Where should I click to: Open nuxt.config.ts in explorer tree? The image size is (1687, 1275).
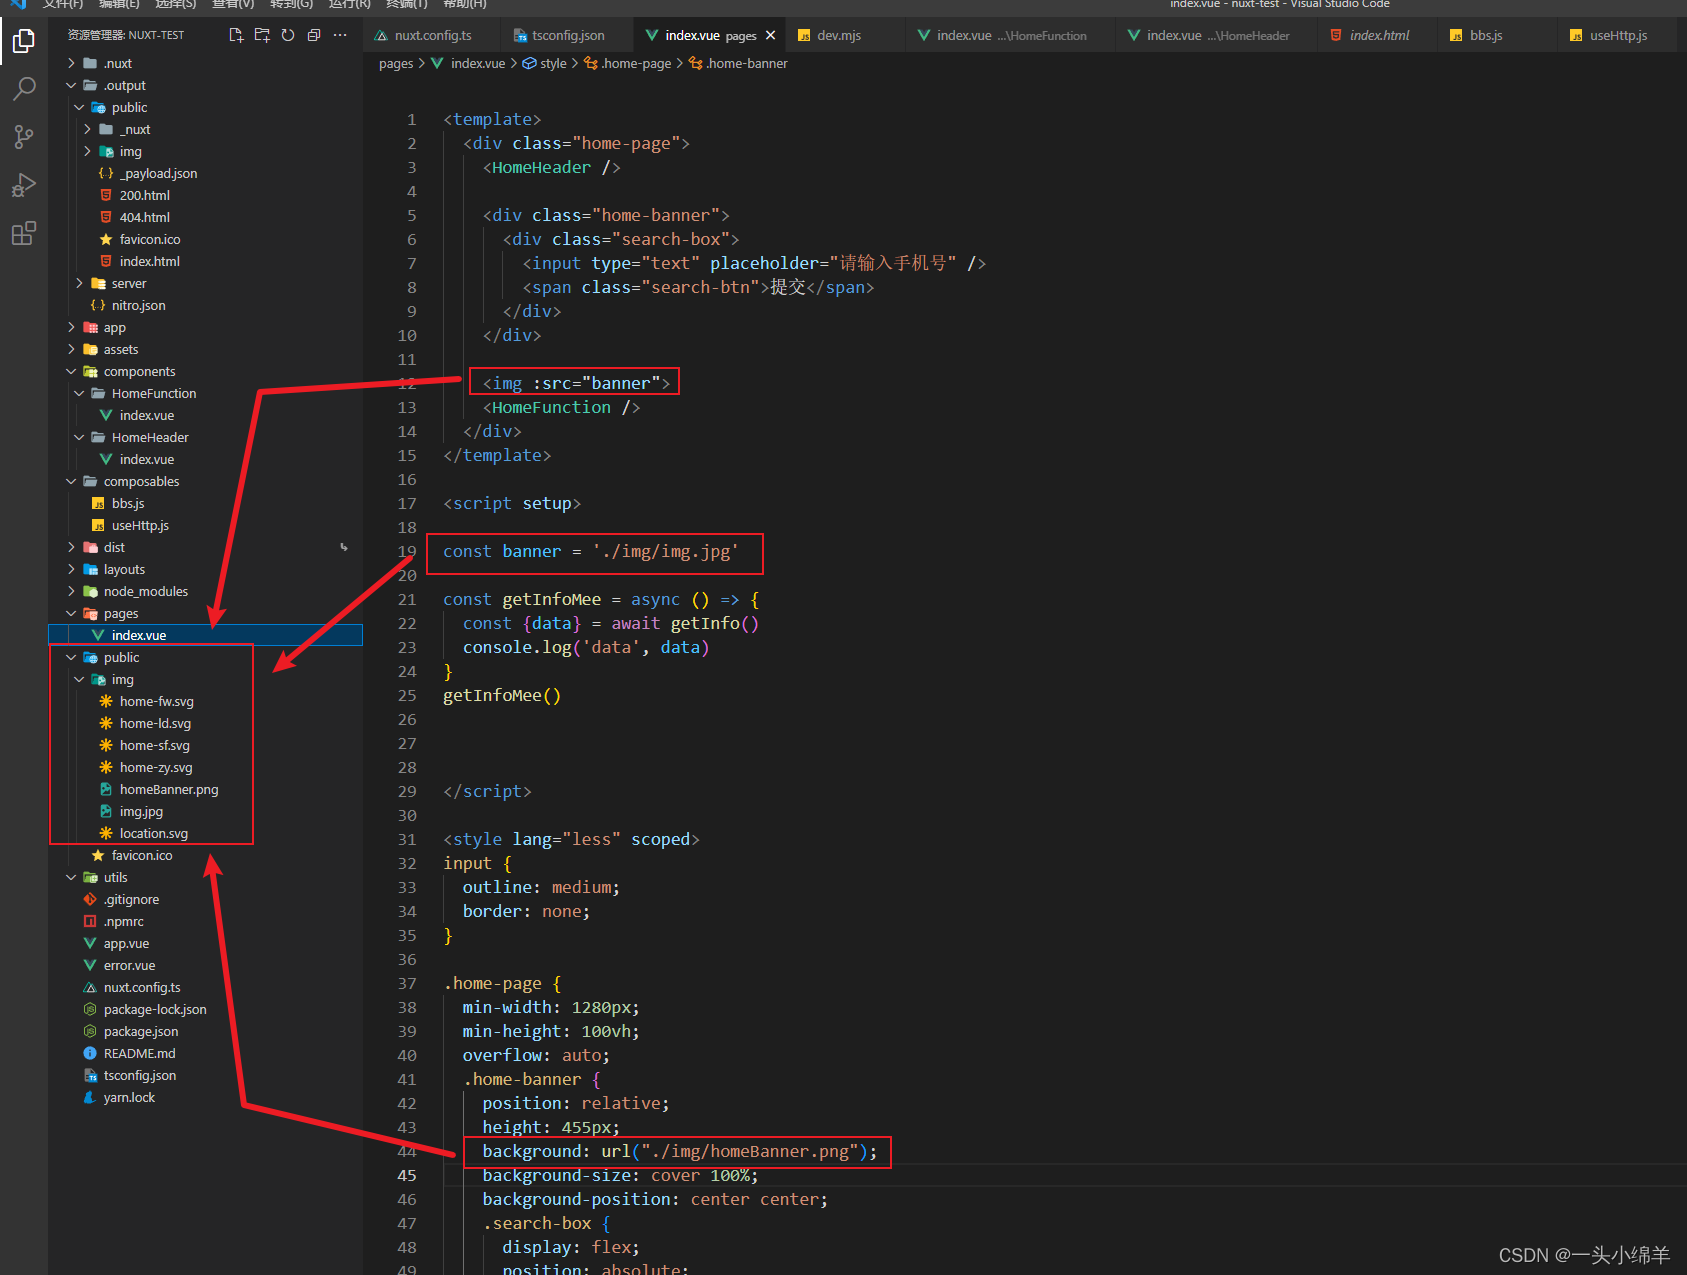(x=142, y=987)
